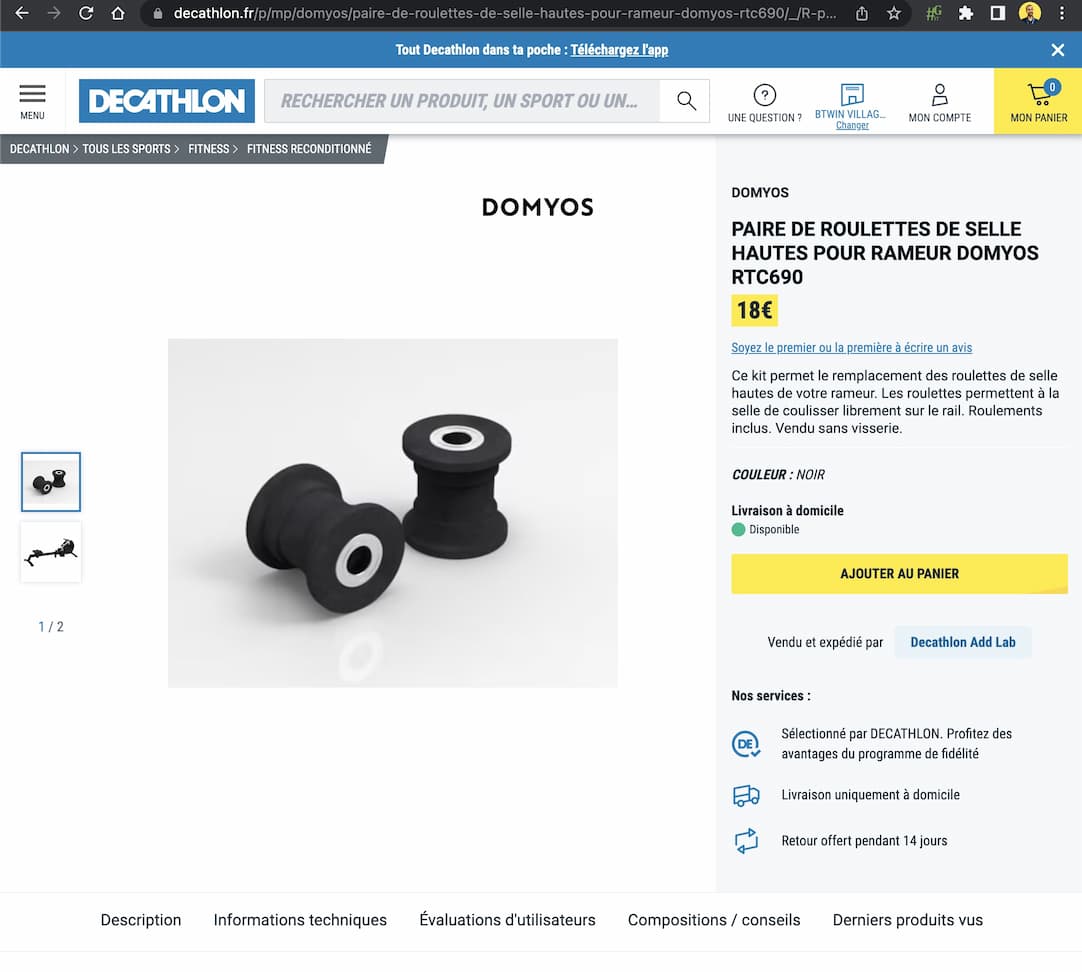
Task: Focus the product search field
Action: pos(462,101)
